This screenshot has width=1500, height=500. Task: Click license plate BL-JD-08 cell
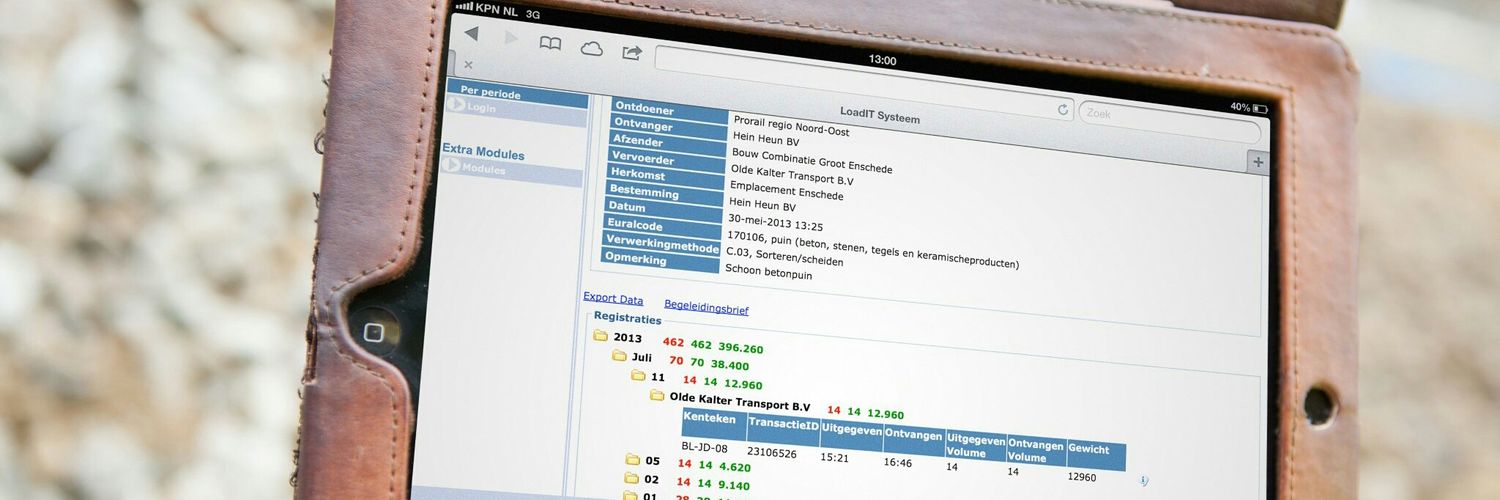coord(705,447)
